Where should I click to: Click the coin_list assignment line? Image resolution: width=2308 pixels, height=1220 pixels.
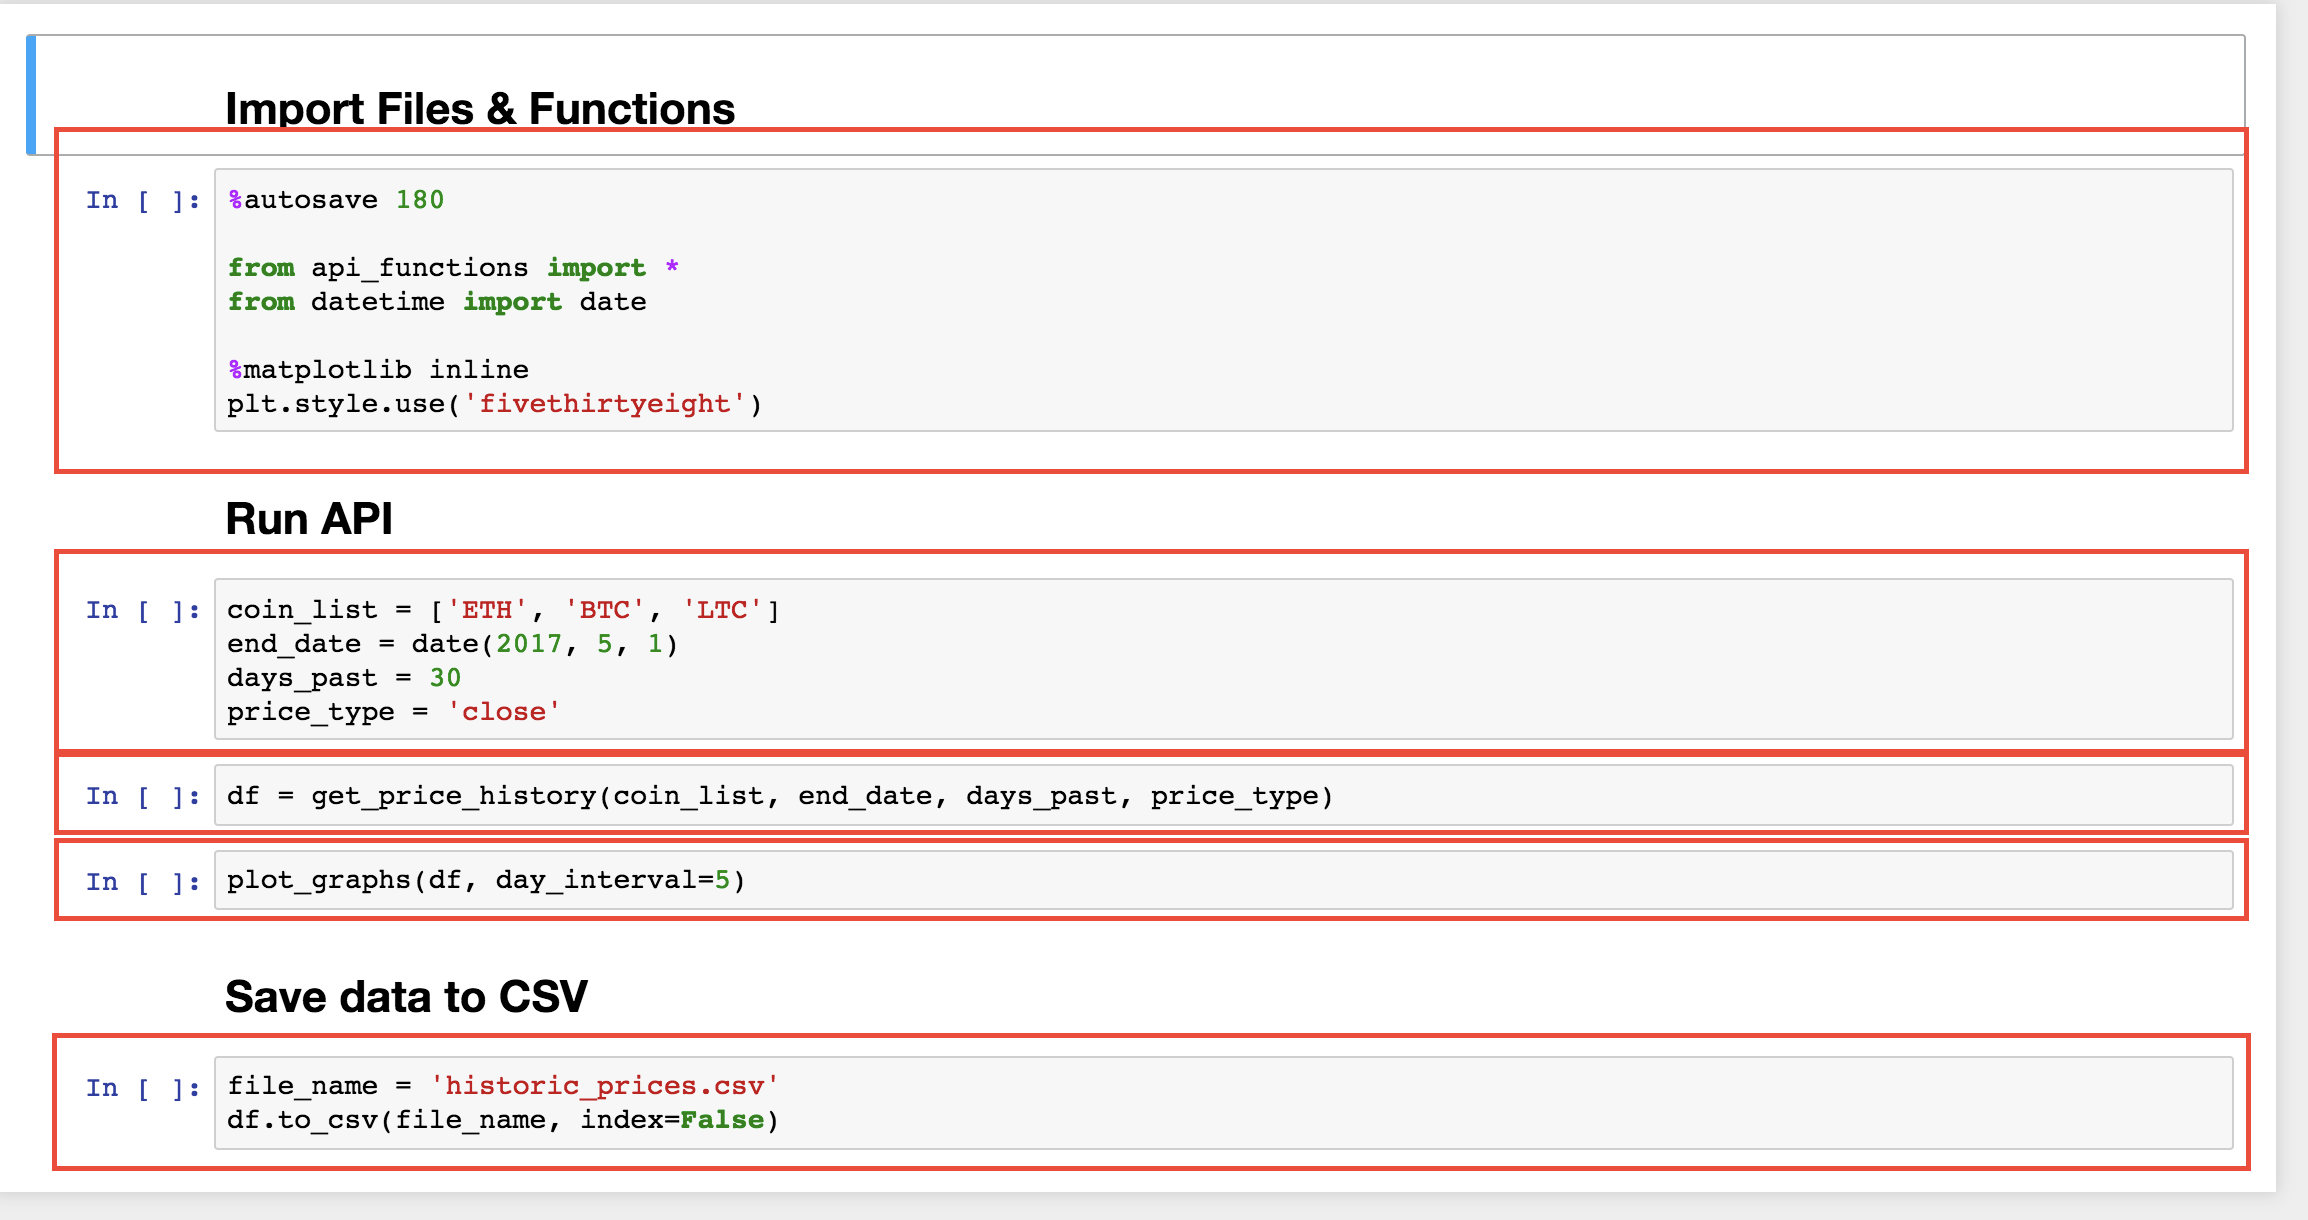(503, 610)
